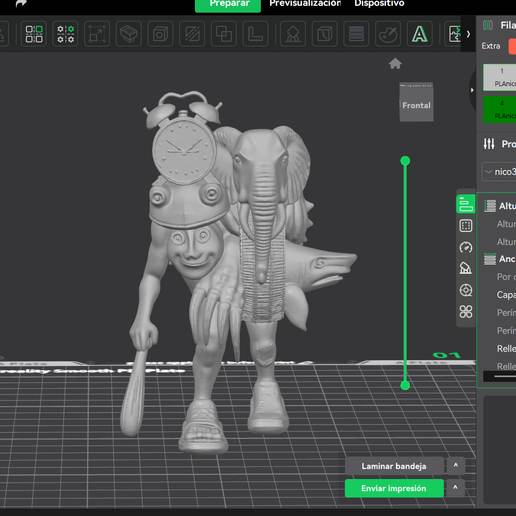Open the Enviar impresión options arrow
This screenshot has width=516, height=516.
[x=456, y=488]
